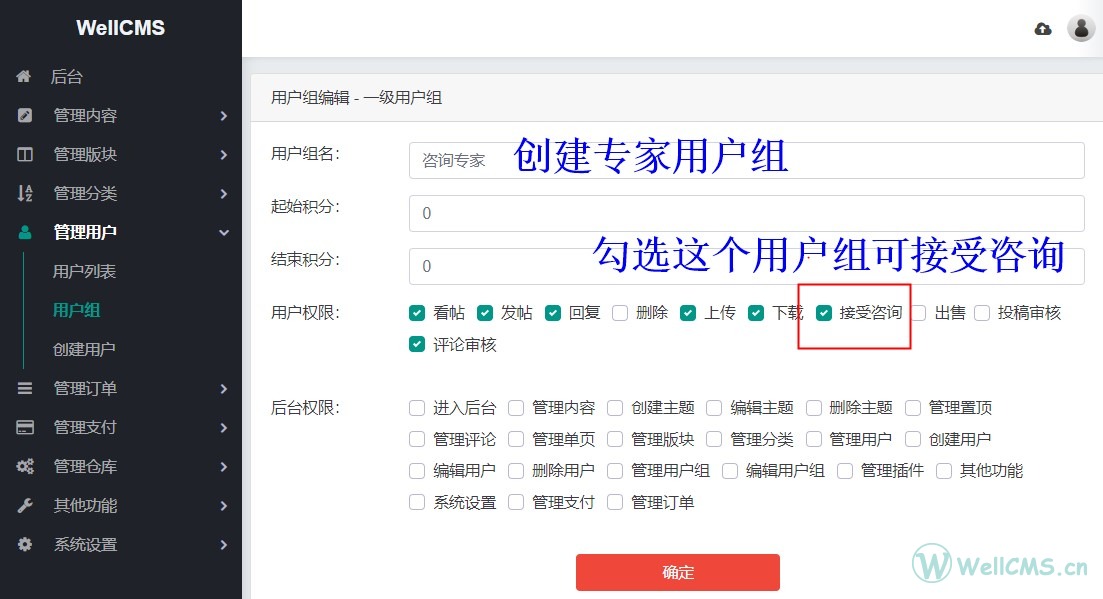Enable 管理内容 backend permission checkbox
Image resolution: width=1103 pixels, height=599 pixels.
[516, 408]
